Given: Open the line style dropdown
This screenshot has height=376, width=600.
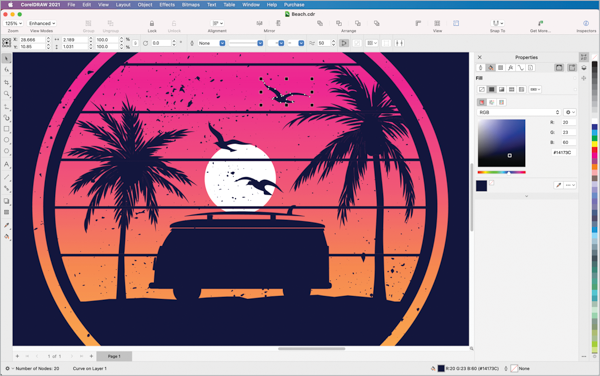Looking at the screenshot, I should click(x=246, y=43).
